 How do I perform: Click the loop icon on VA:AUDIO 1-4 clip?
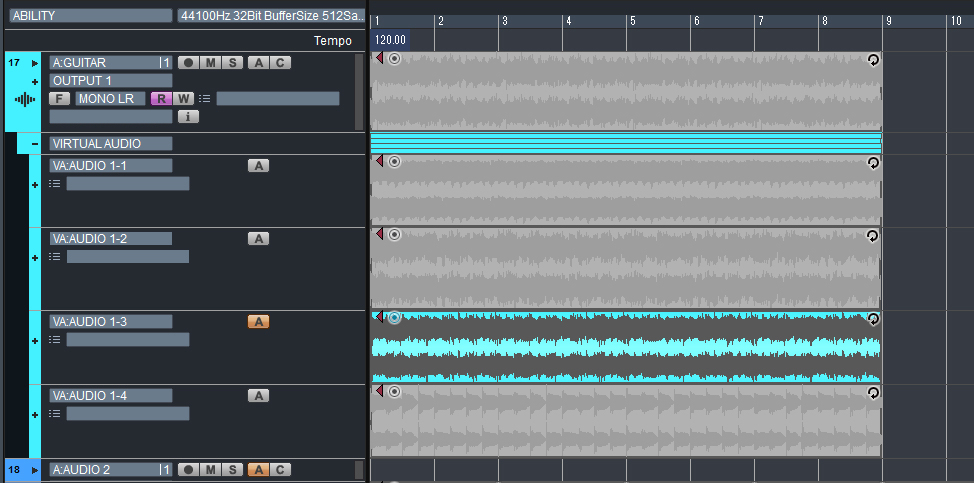point(873,393)
